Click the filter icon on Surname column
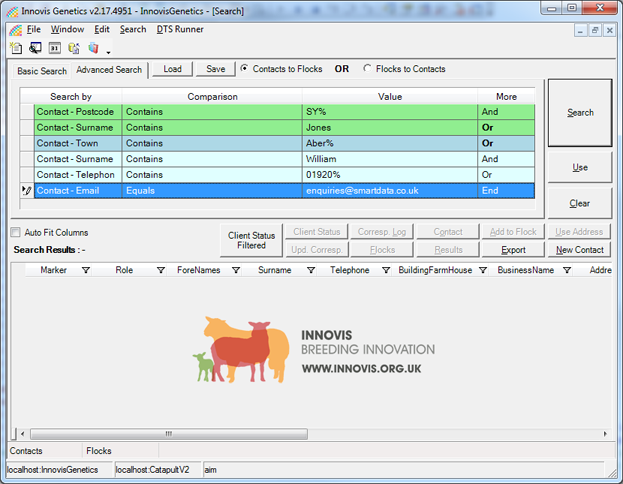 [306, 270]
